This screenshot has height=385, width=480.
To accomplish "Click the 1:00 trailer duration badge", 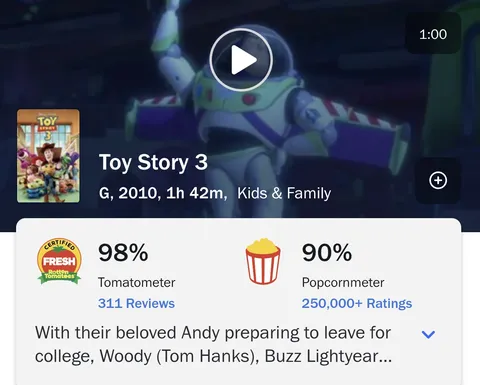I will click(x=433, y=34).
